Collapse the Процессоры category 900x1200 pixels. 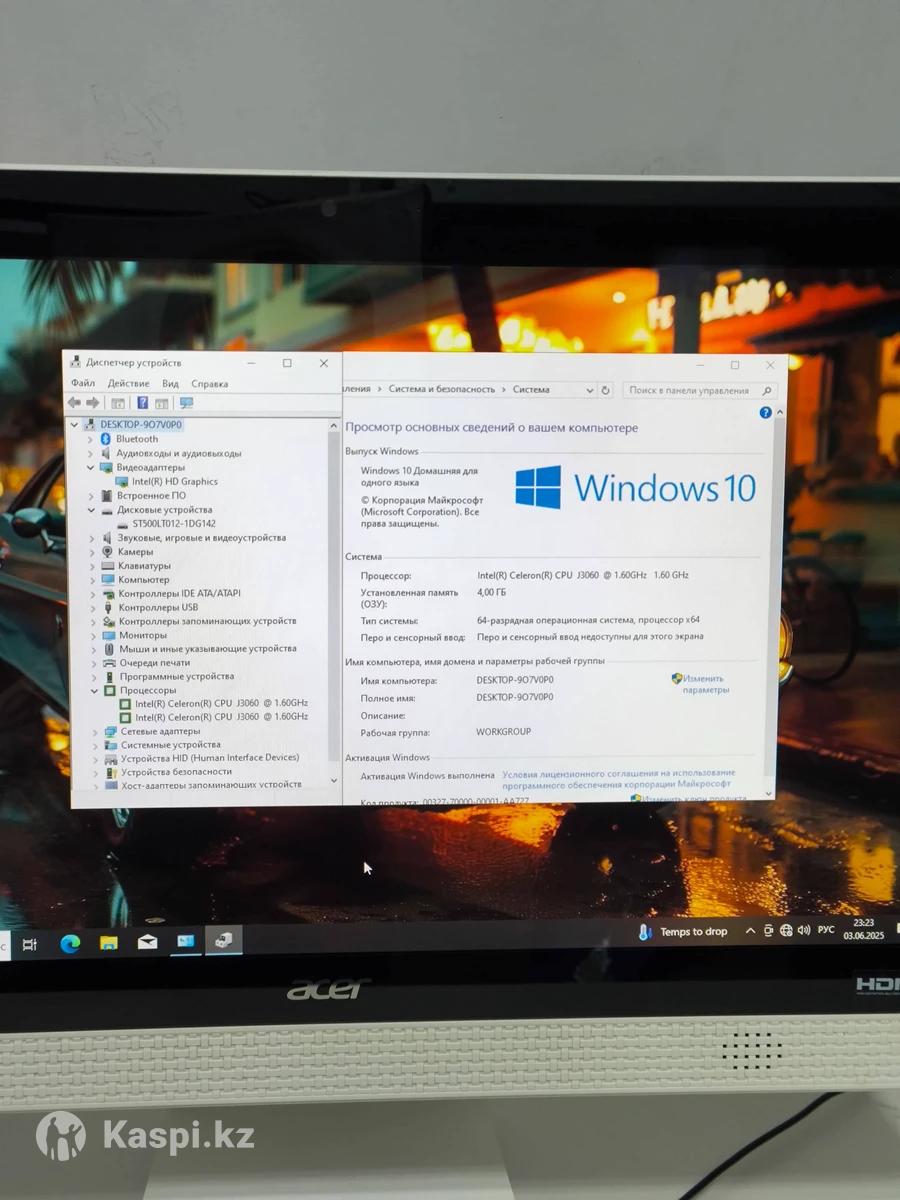point(95,690)
